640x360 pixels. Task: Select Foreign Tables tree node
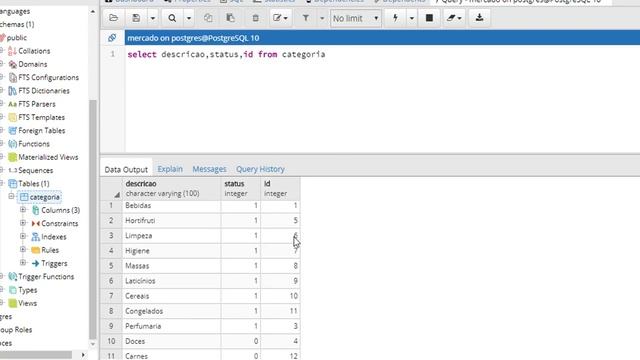pos(42,131)
